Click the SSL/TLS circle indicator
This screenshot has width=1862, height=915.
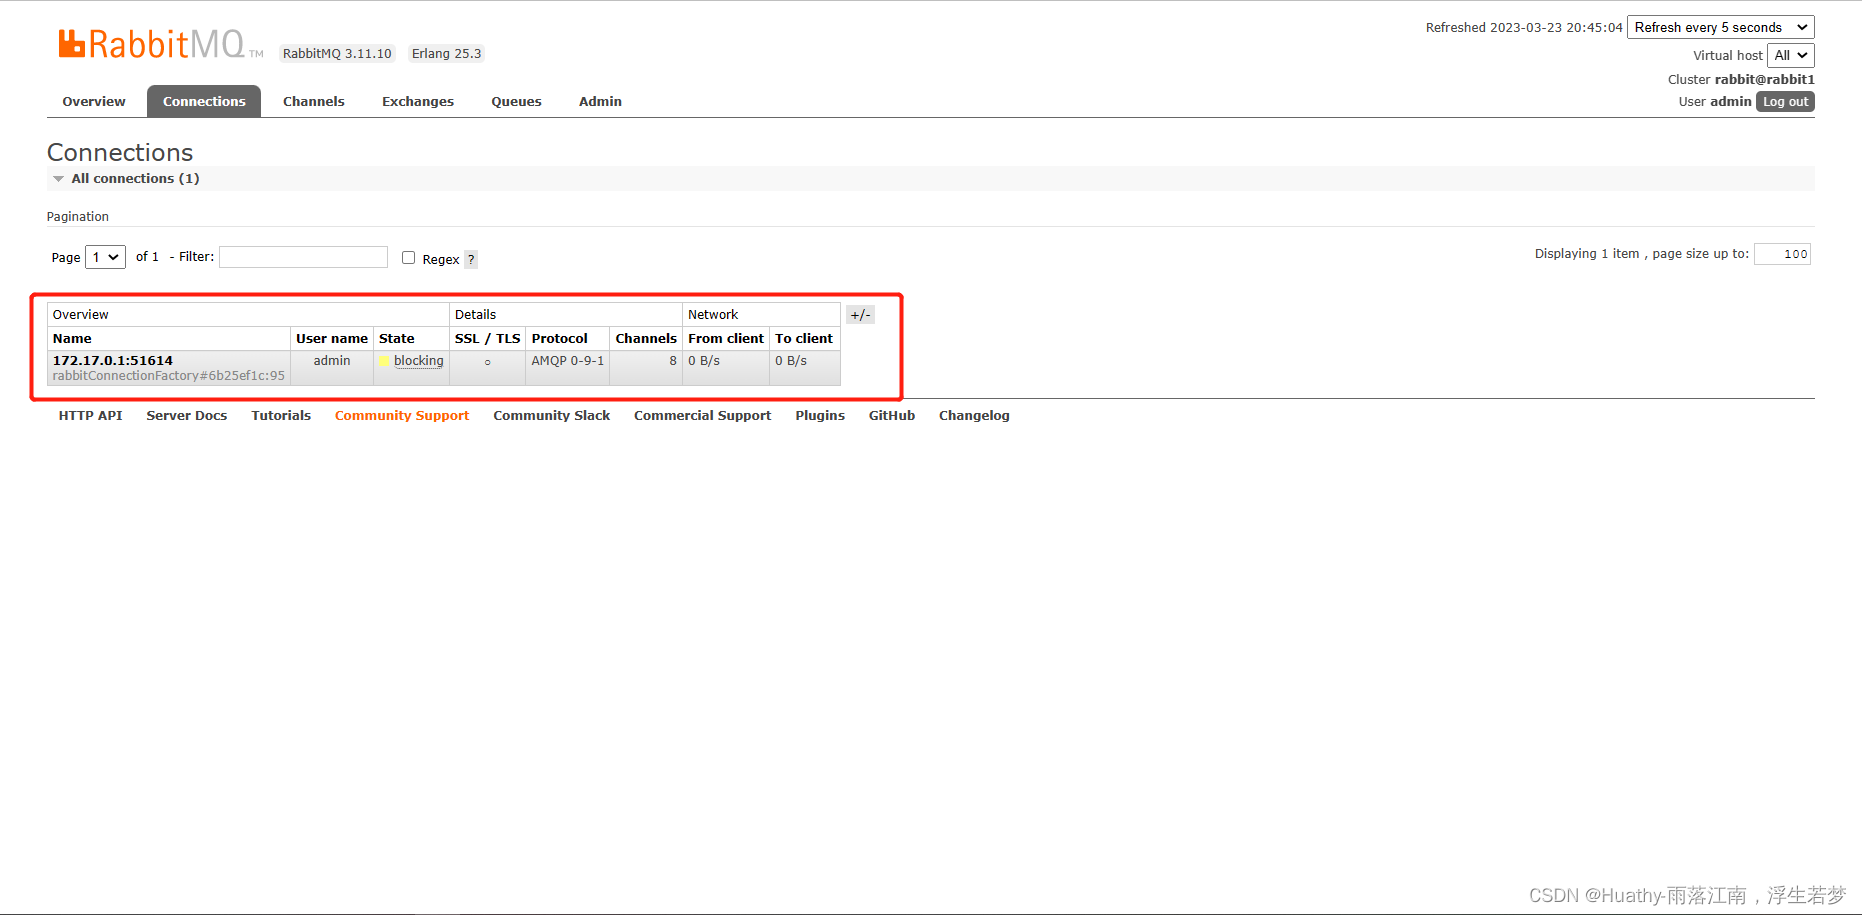(487, 362)
